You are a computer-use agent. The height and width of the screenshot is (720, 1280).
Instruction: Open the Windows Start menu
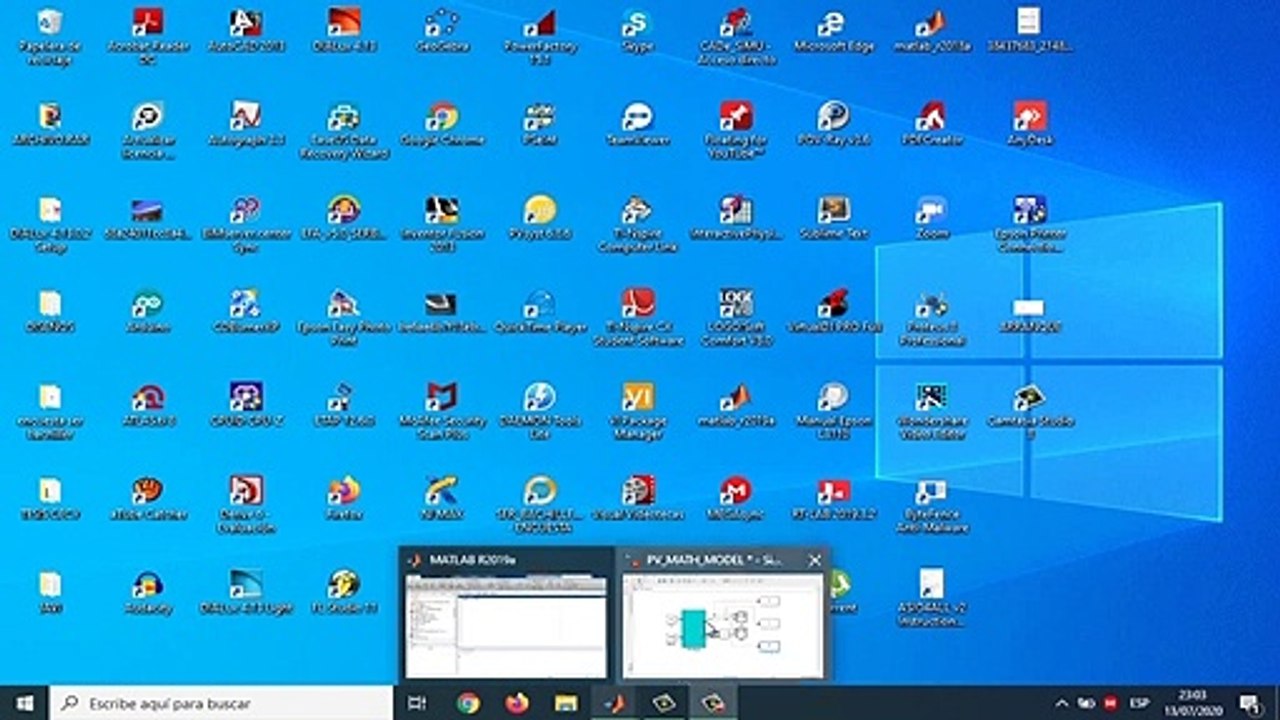click(x=24, y=703)
